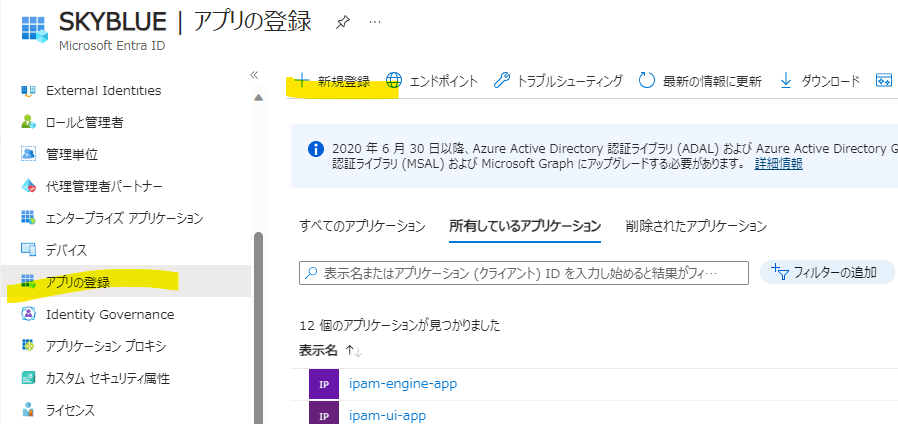This screenshot has width=898, height=424.
Task: Click the magnifier icon in search box
Action: click(x=311, y=273)
